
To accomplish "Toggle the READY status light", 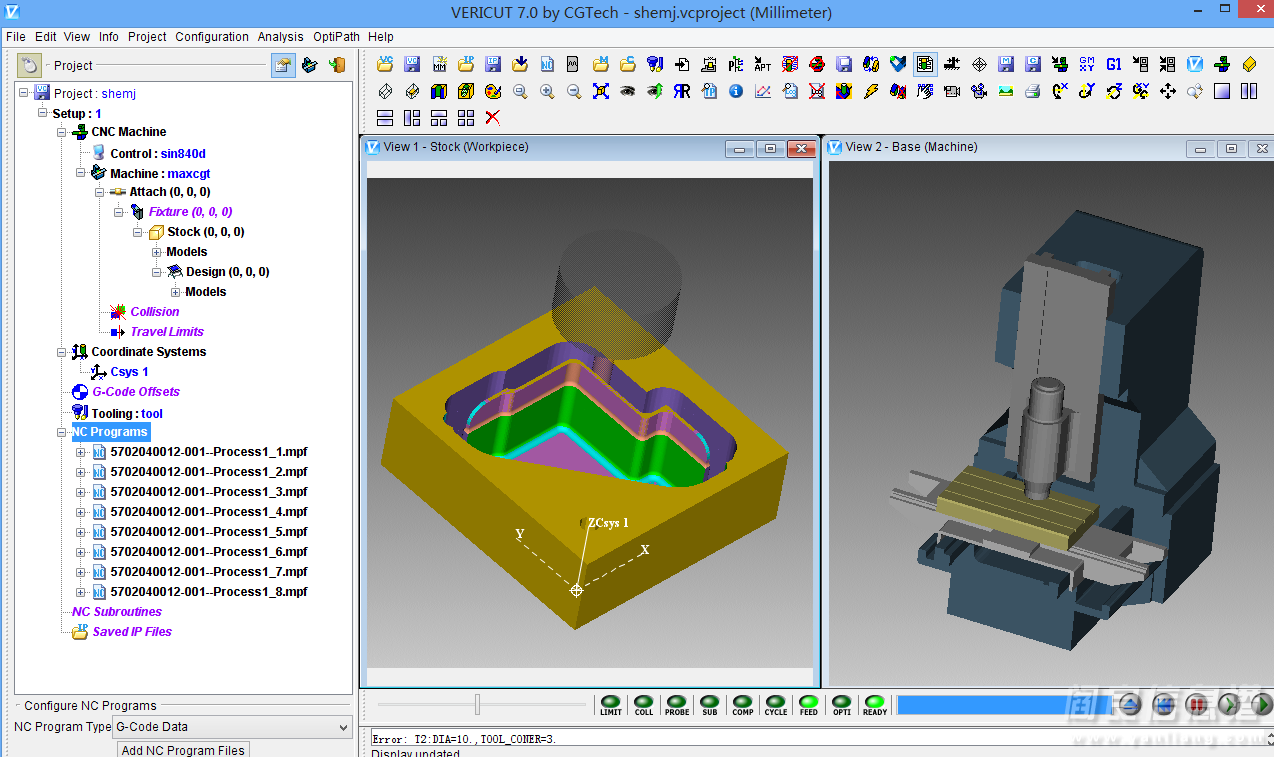I will [x=875, y=705].
